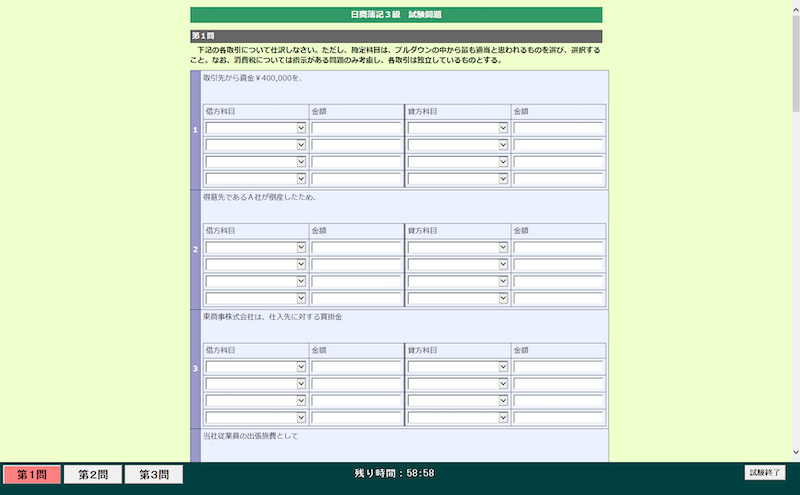Click the 残り時間 countdown timer text
Viewport: 800px width, 495px height.
pos(394,473)
